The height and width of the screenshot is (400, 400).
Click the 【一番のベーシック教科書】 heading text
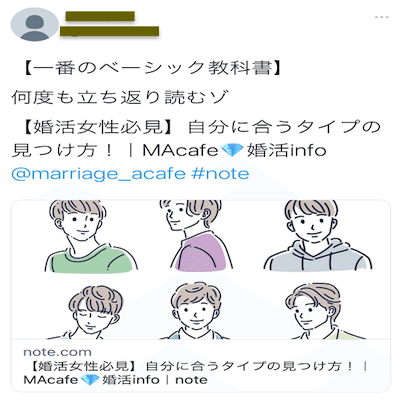[x=152, y=68]
